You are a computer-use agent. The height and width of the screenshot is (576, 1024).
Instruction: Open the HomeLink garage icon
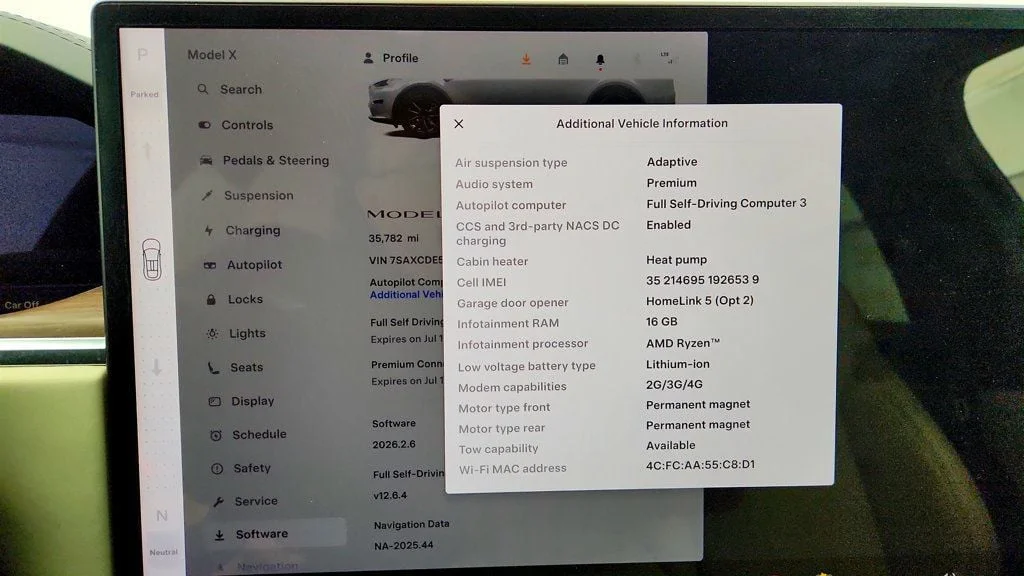(x=563, y=59)
